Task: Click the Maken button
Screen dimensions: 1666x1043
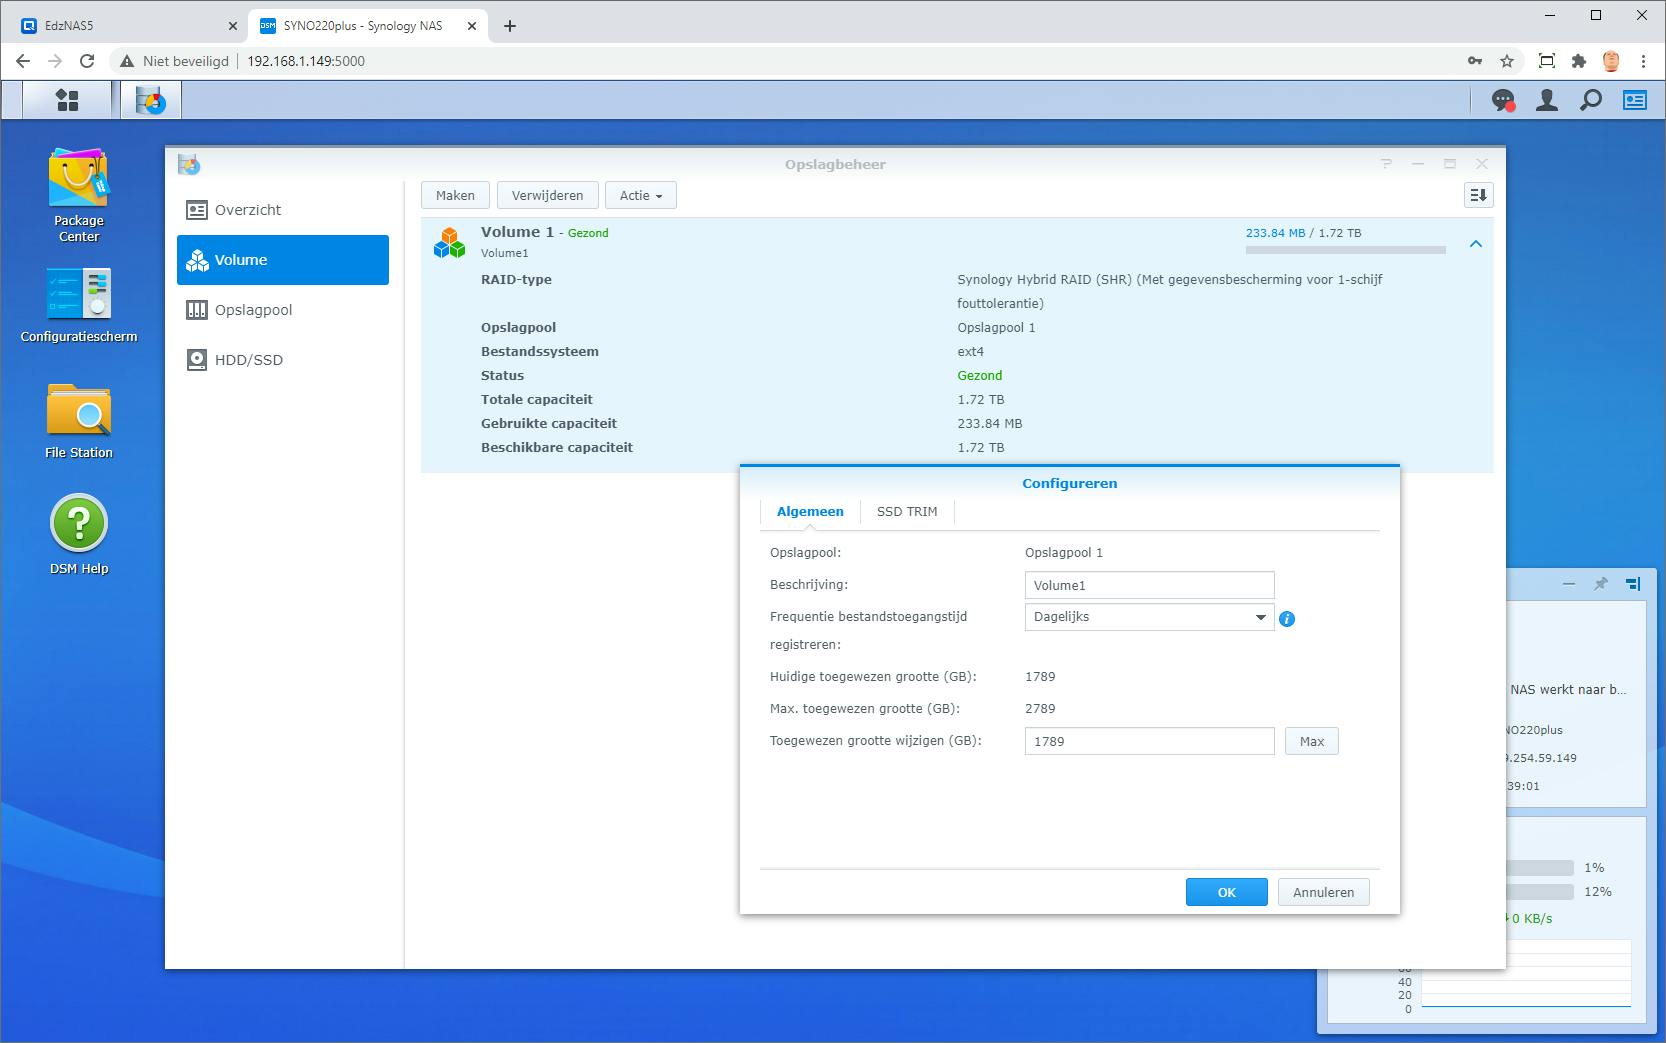Action: click(x=455, y=196)
